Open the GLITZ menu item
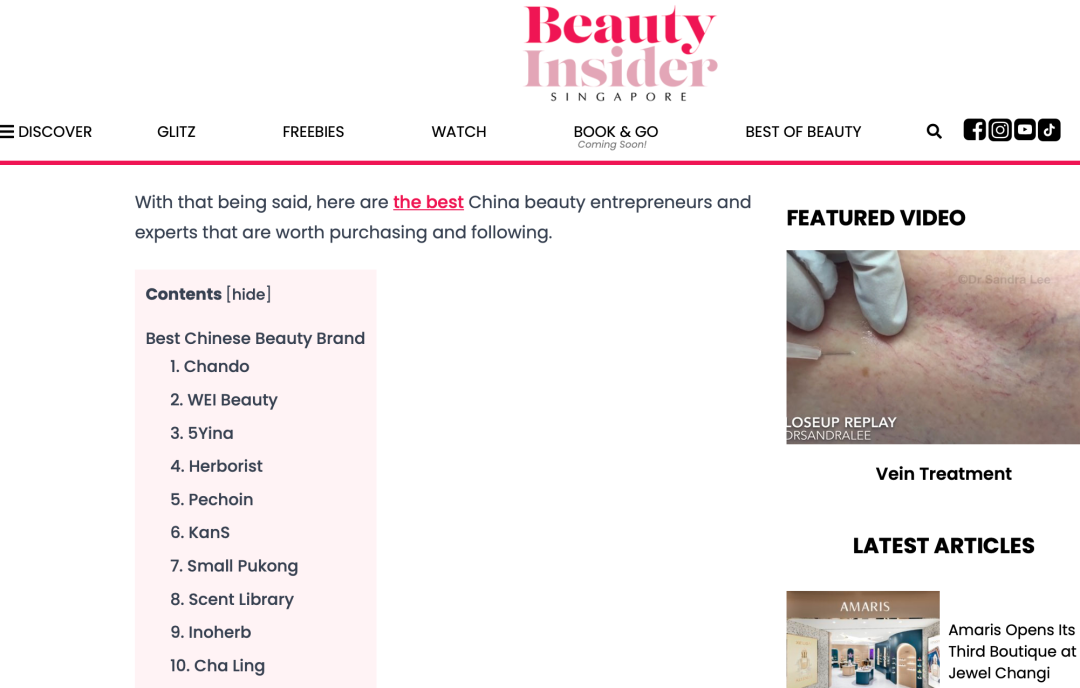 click(176, 132)
